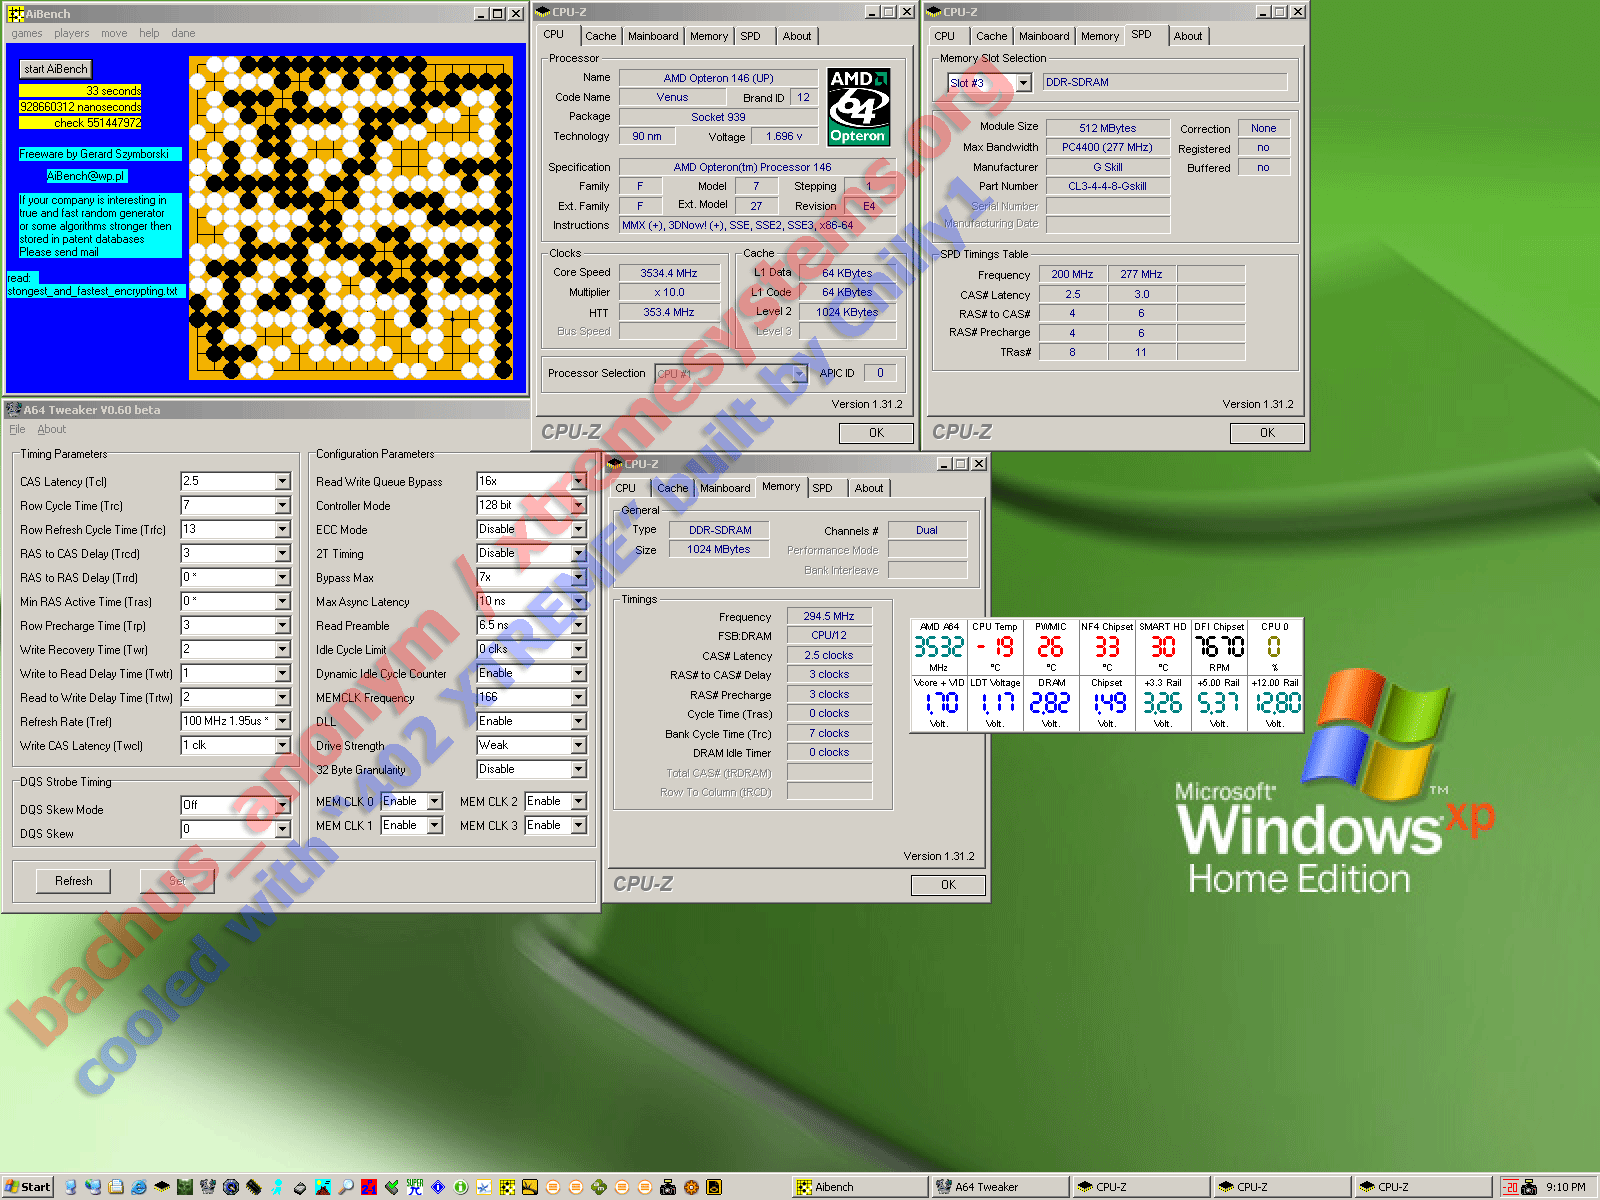1600x1200 pixels.
Task: Click the magnifier icon in quick launch
Action: click(x=346, y=1187)
